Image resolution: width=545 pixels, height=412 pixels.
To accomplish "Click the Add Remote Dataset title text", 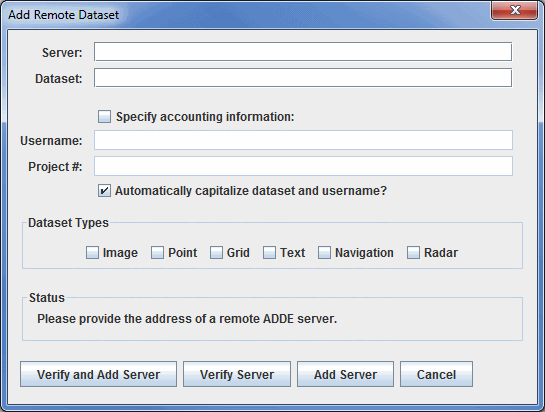I will click(x=63, y=15).
